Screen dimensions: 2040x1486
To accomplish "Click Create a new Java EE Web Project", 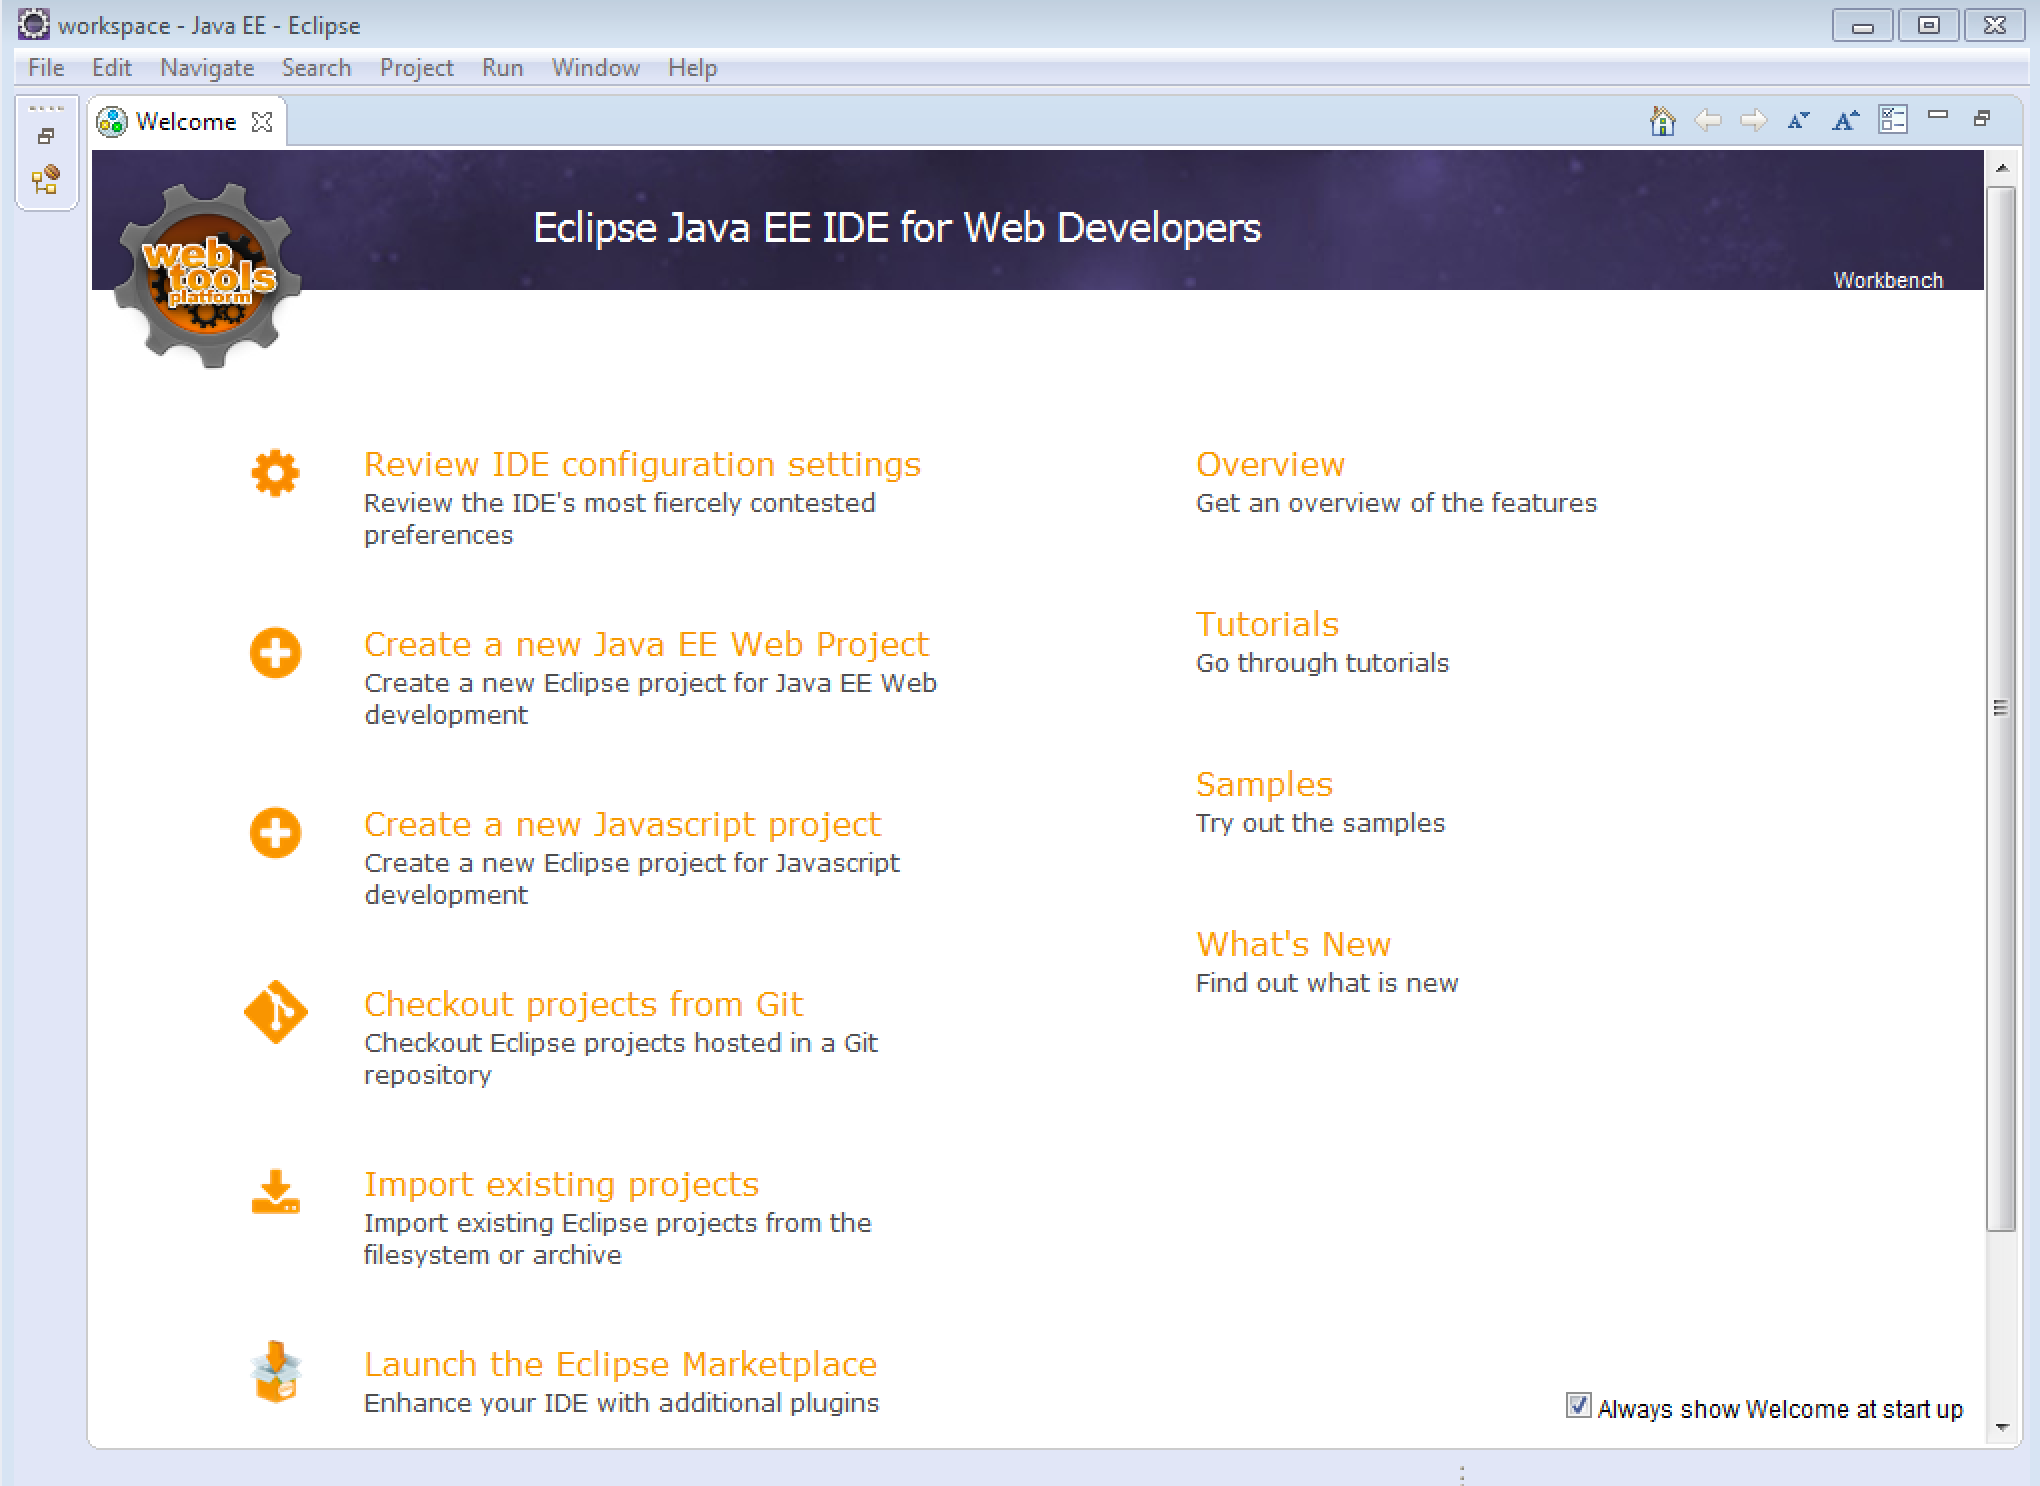I will click(646, 644).
